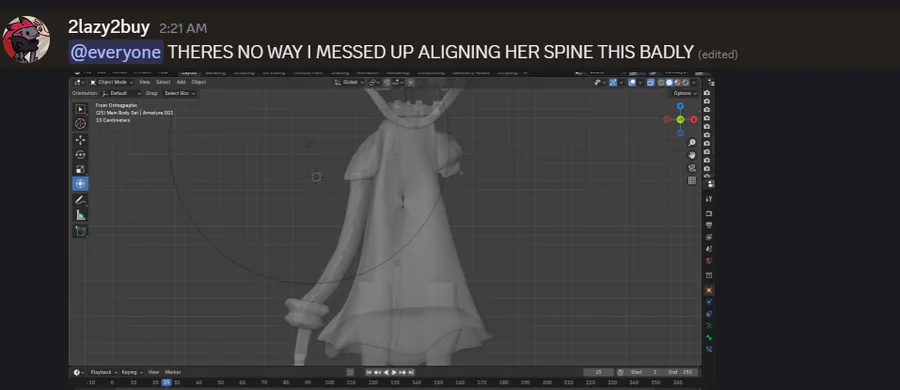Open the Playback dropdown in timeline
The width and height of the screenshot is (900, 390).
point(104,372)
